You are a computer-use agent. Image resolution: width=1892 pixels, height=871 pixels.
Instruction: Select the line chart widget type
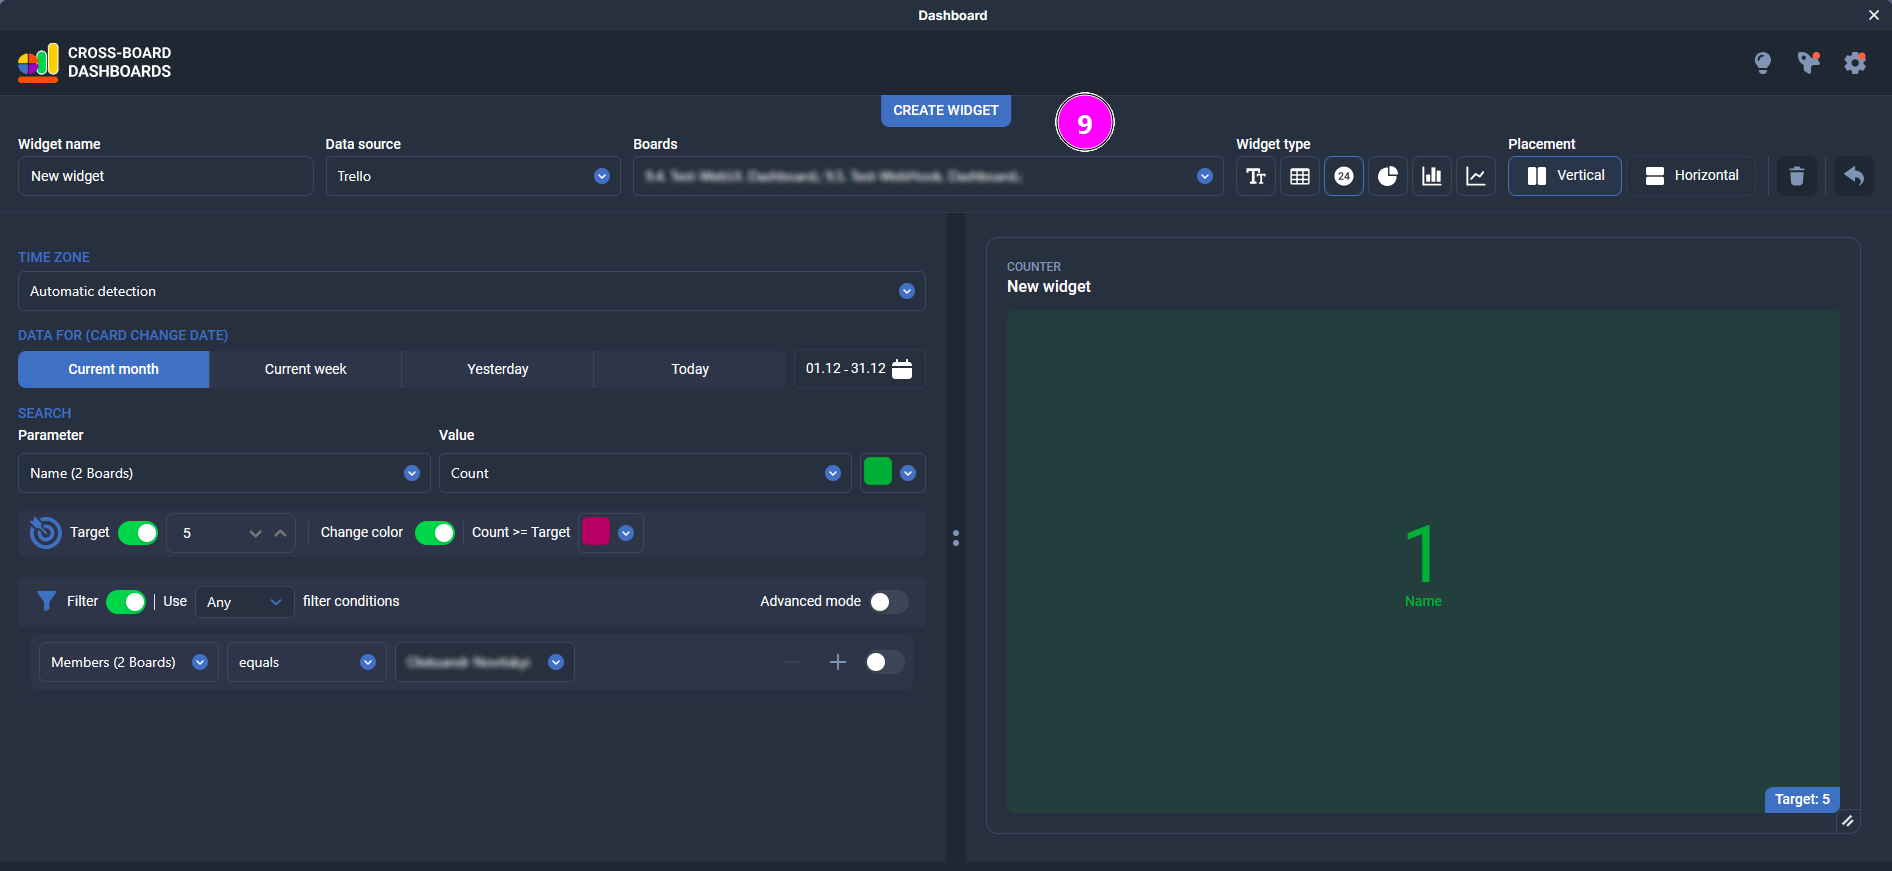1475,176
